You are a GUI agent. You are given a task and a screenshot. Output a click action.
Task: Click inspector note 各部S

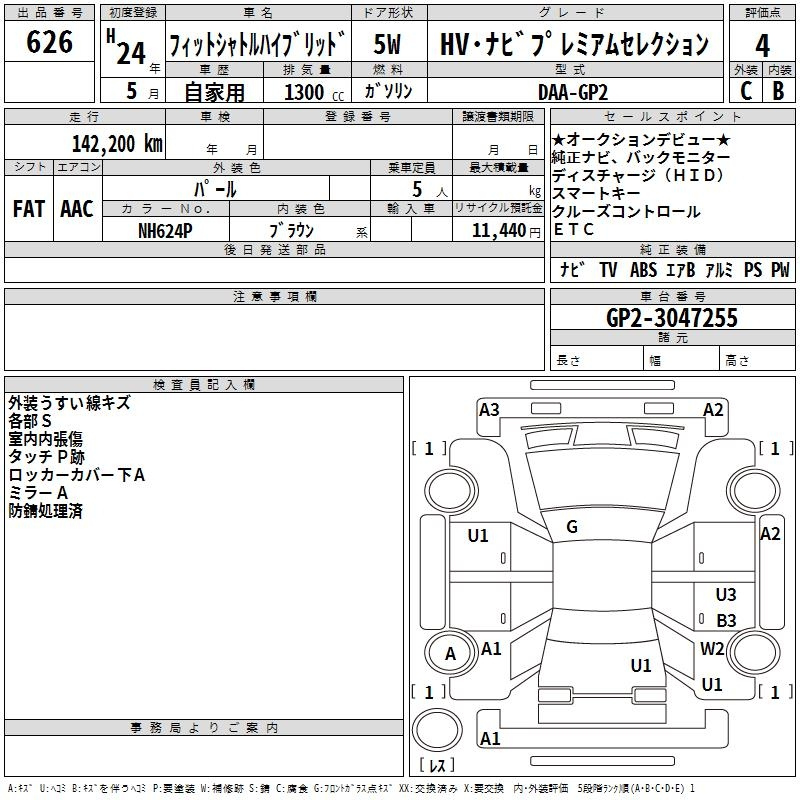30,421
